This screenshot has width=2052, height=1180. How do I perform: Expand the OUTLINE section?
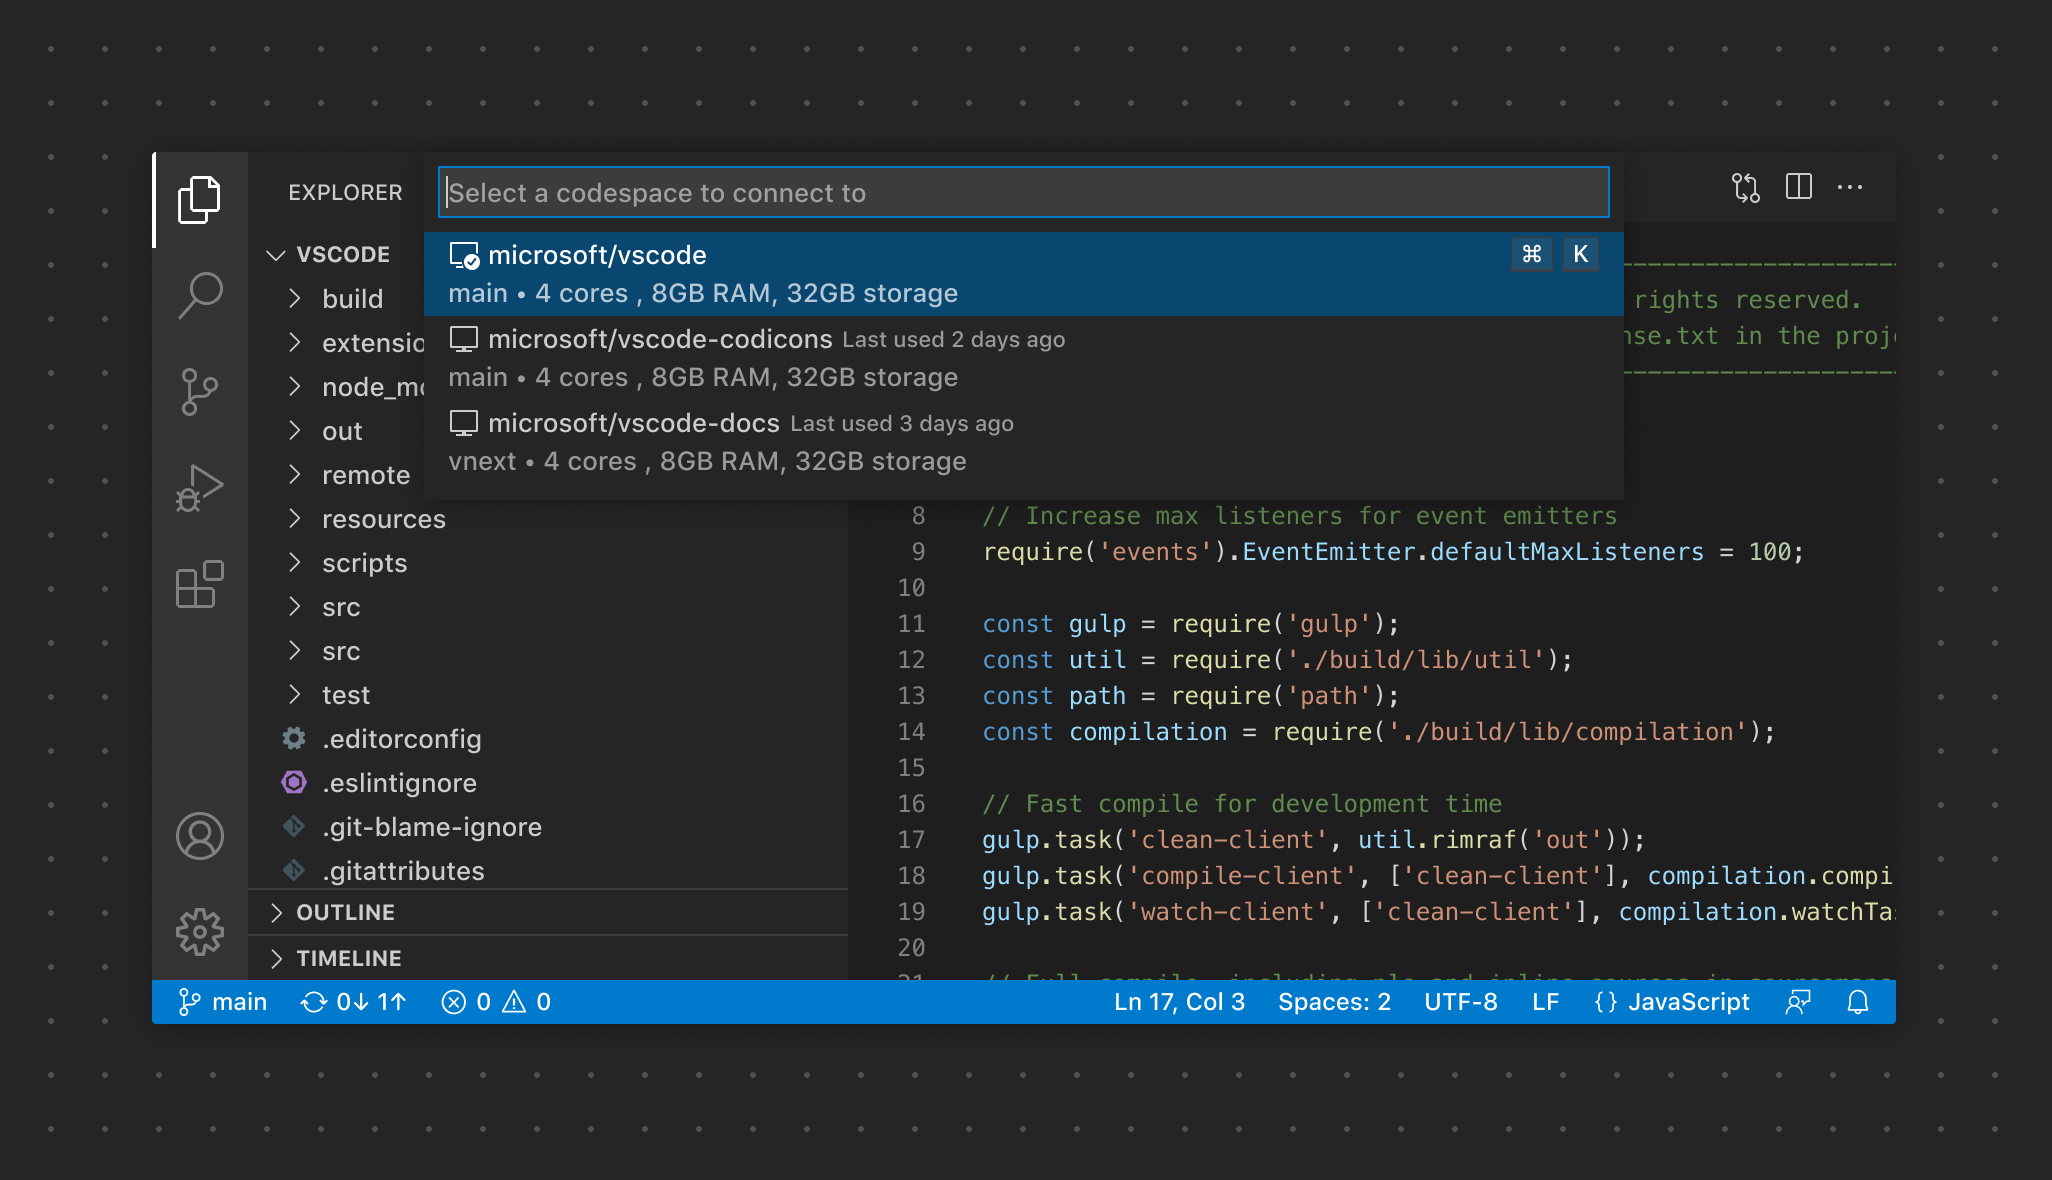[x=345, y=912]
